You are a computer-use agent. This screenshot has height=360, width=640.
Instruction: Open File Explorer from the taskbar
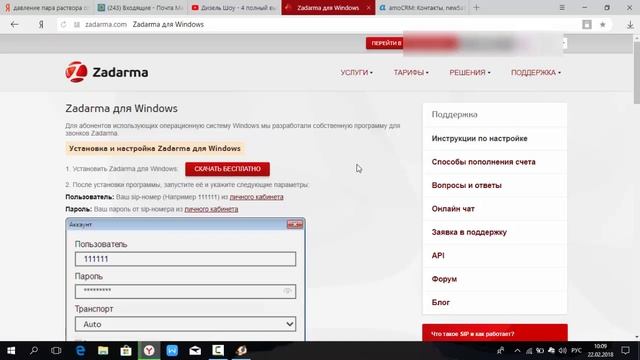click(103, 350)
